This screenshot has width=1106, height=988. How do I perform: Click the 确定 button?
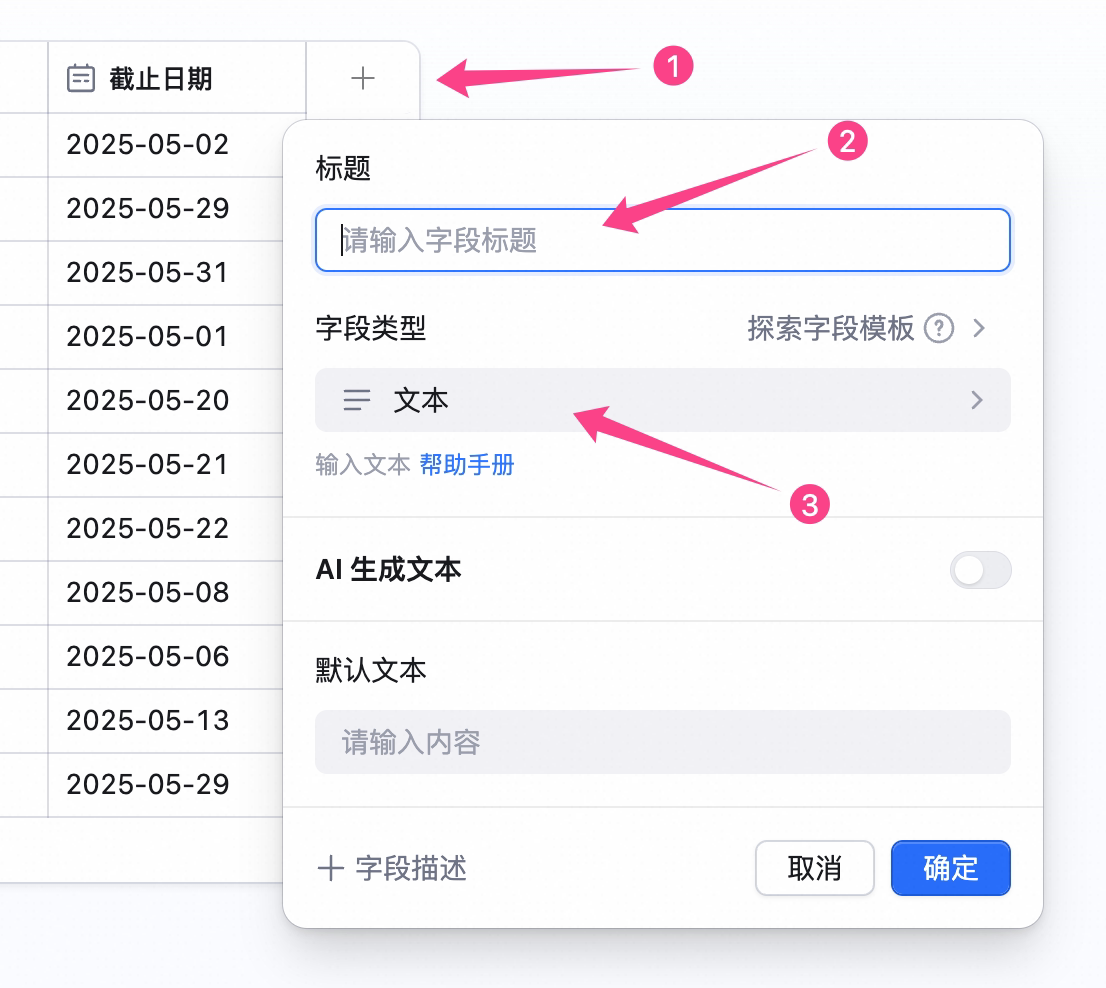click(950, 868)
